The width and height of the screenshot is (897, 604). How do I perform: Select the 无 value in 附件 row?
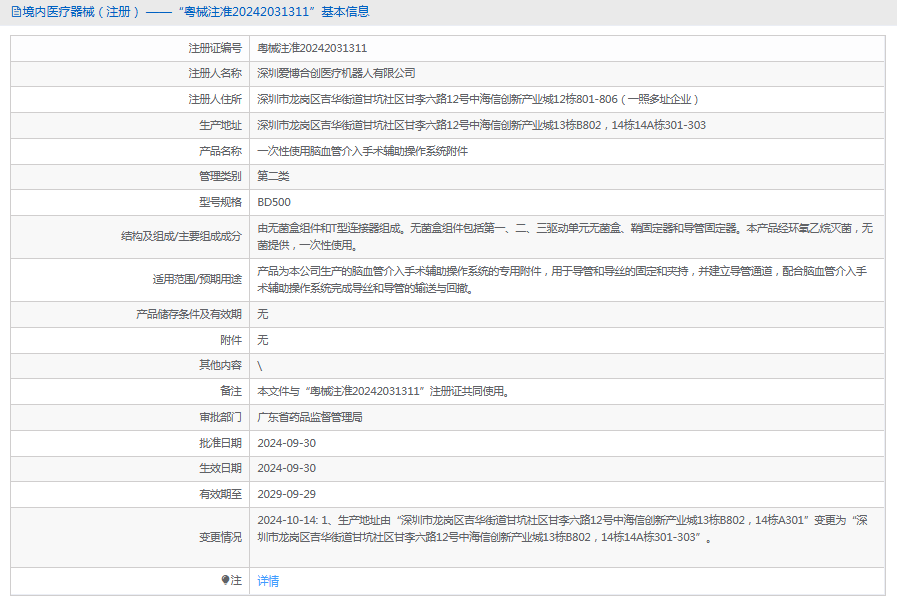click(263, 340)
